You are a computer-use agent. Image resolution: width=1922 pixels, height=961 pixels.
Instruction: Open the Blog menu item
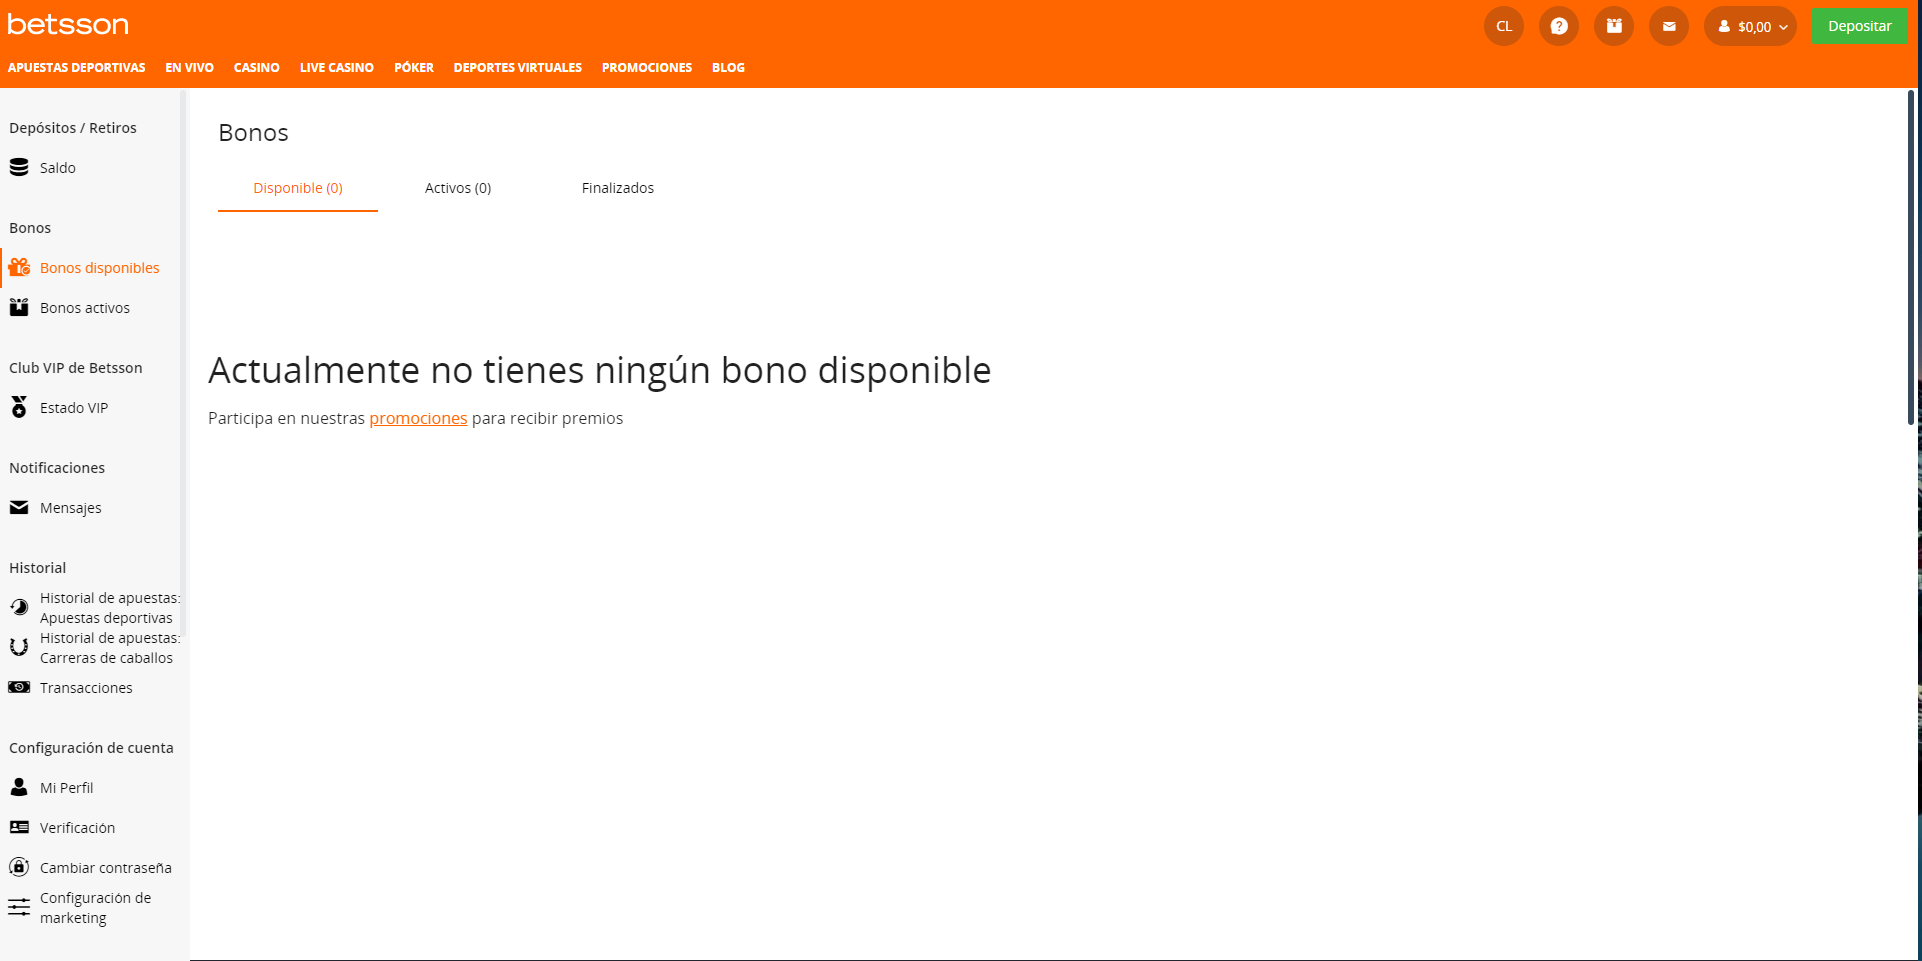728,67
